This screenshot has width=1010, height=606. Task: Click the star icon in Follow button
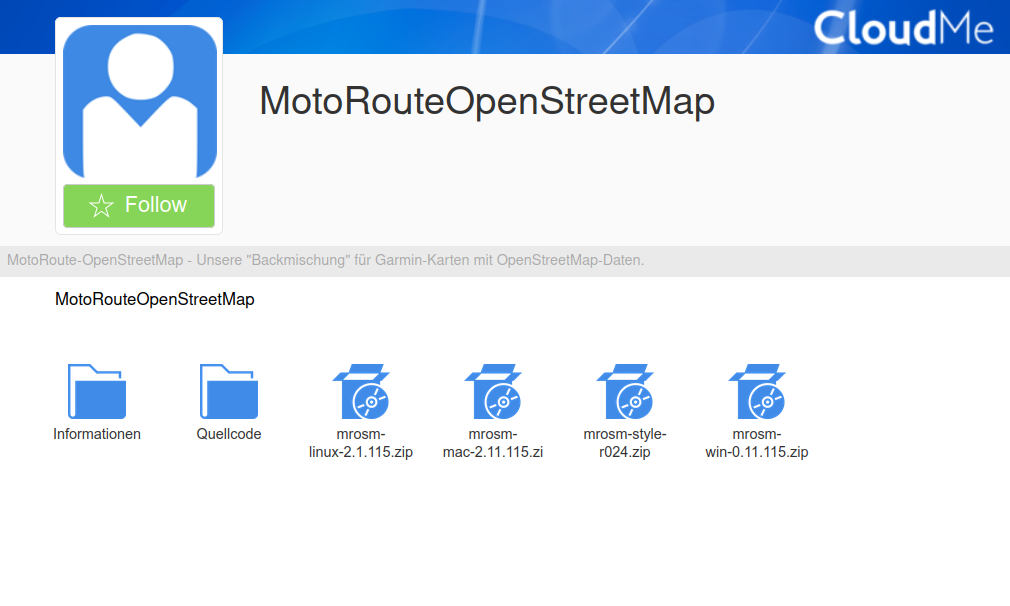101,206
